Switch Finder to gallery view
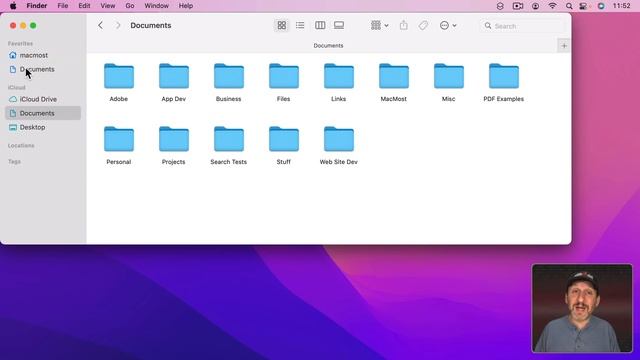This screenshot has height=360, width=640. [x=339, y=25]
